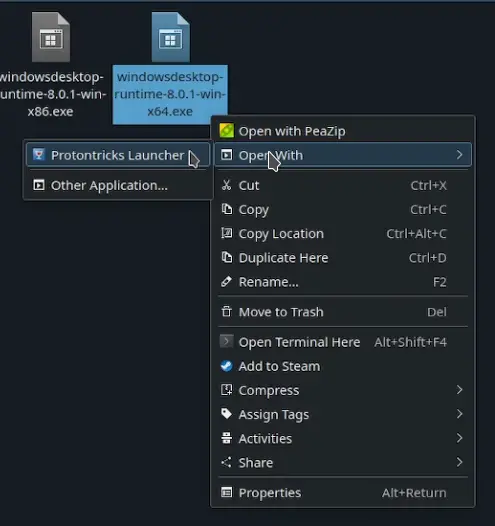Expand the Compress submenu arrow
Image resolution: width=495 pixels, height=526 pixels.
point(459,390)
